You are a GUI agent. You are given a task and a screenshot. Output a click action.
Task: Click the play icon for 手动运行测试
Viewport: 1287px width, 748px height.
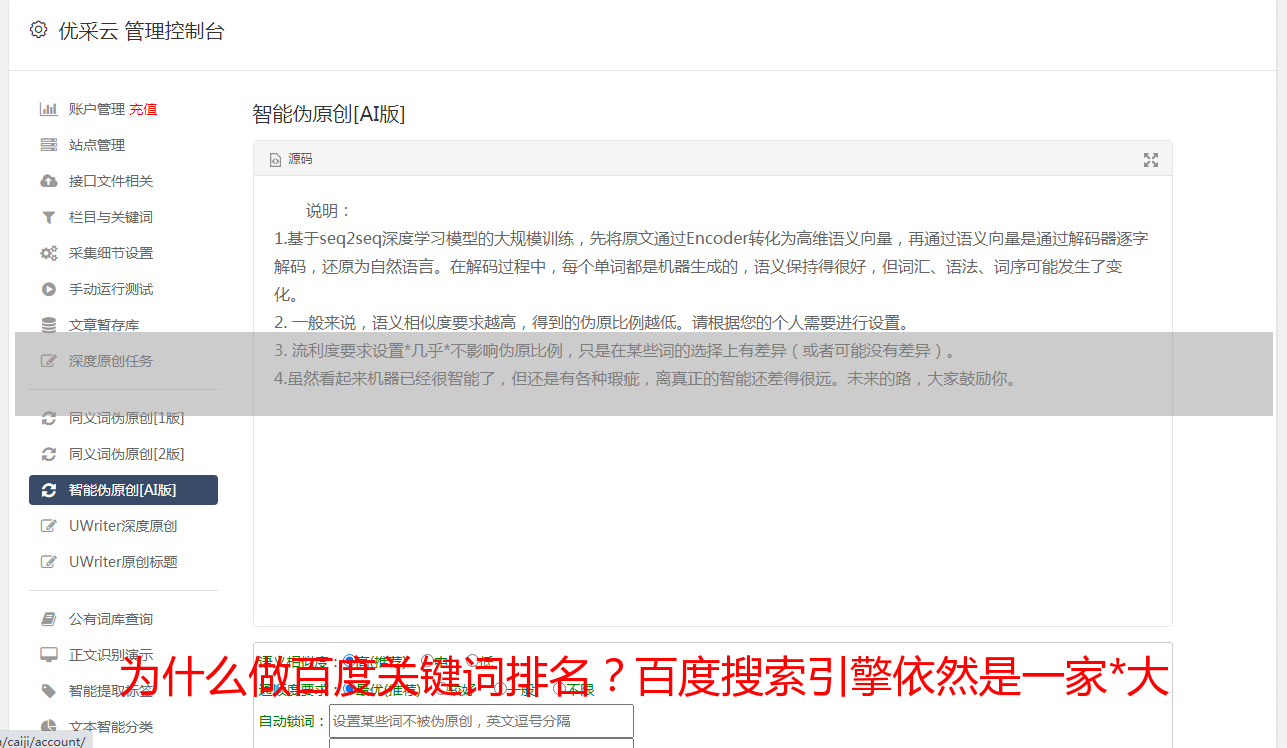coord(48,289)
